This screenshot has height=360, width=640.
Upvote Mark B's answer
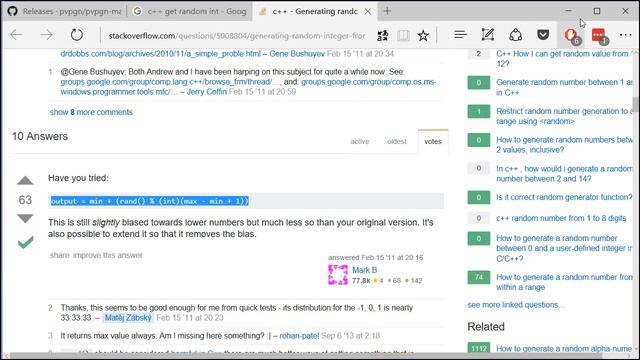25,180
